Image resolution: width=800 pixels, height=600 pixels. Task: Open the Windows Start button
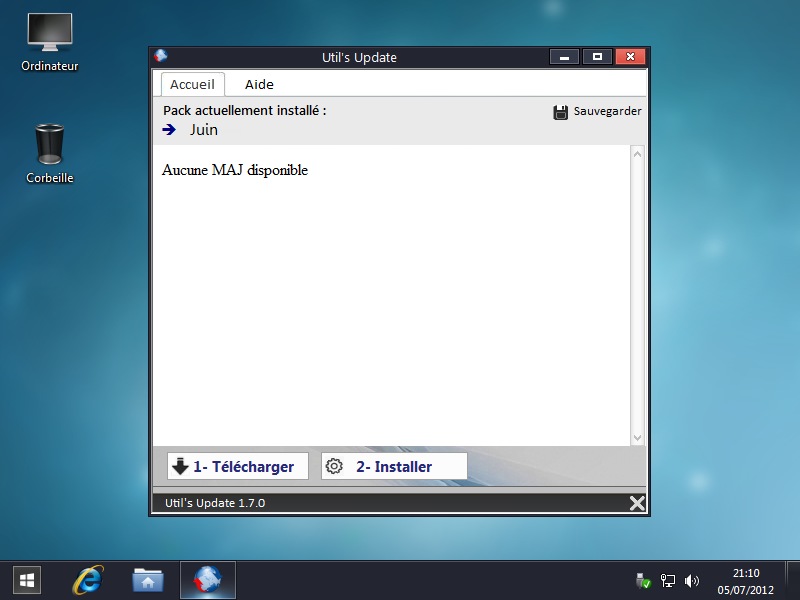(x=27, y=581)
